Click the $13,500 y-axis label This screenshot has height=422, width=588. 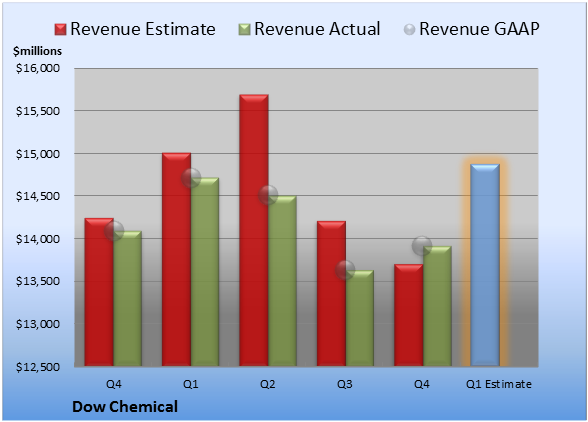[38, 281]
